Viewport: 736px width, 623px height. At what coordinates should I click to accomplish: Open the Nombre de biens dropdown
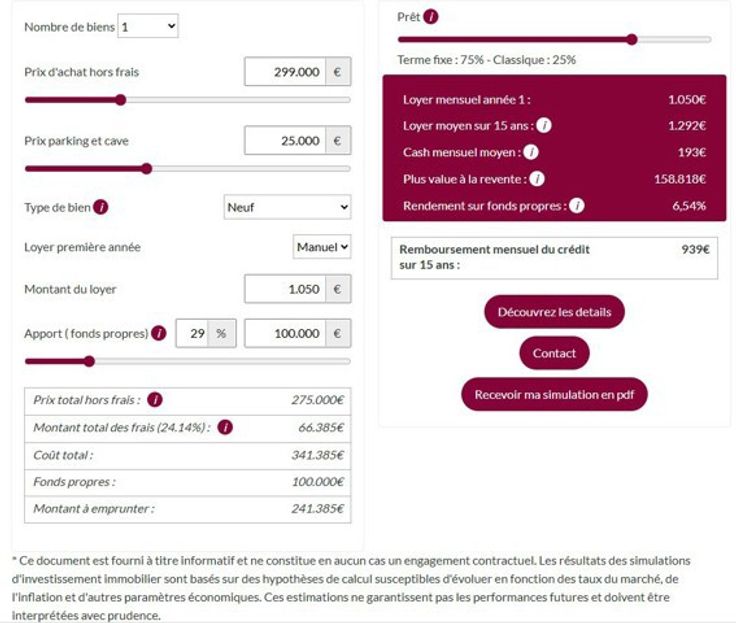click(147, 27)
